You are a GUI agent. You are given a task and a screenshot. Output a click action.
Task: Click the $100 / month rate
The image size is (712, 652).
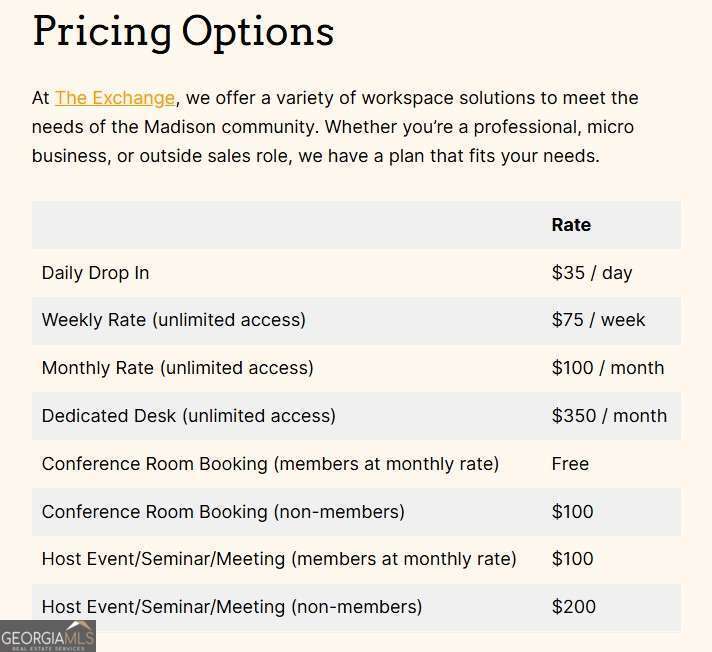(x=608, y=368)
